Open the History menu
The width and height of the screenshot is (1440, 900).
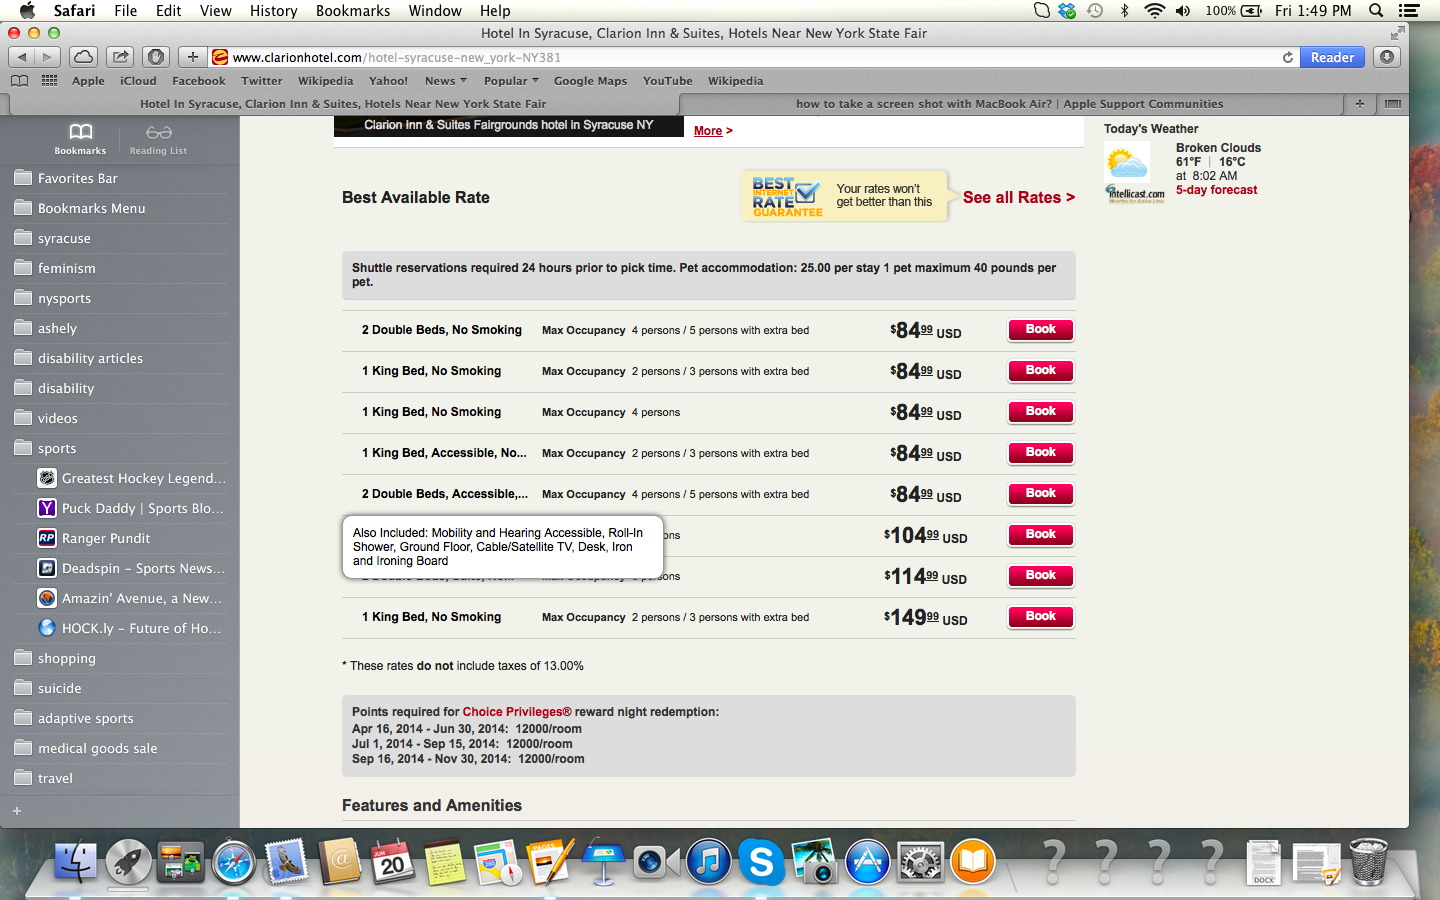click(273, 11)
